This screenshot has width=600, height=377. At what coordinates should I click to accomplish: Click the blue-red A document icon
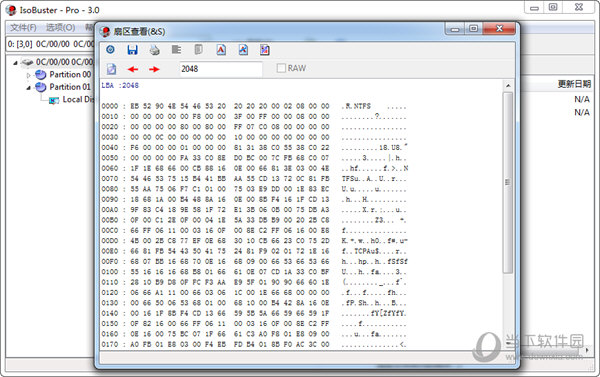tap(243, 50)
